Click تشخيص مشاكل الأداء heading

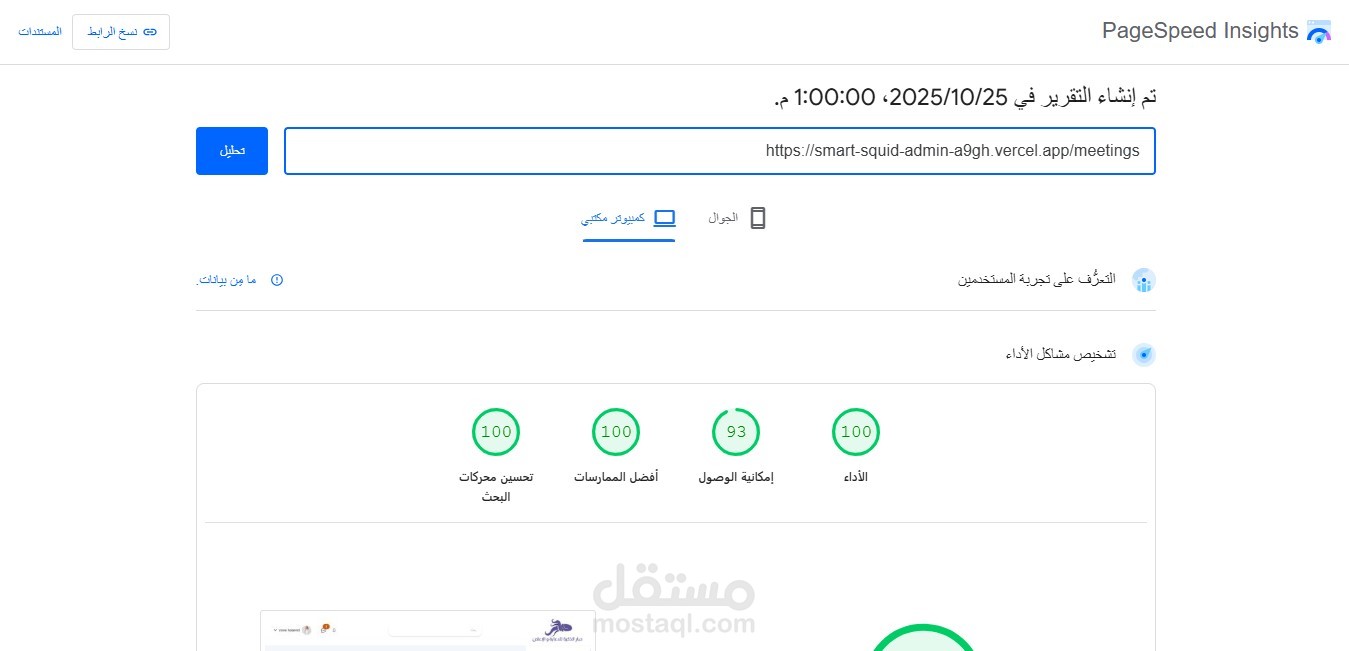pyautogui.click(x=1060, y=354)
